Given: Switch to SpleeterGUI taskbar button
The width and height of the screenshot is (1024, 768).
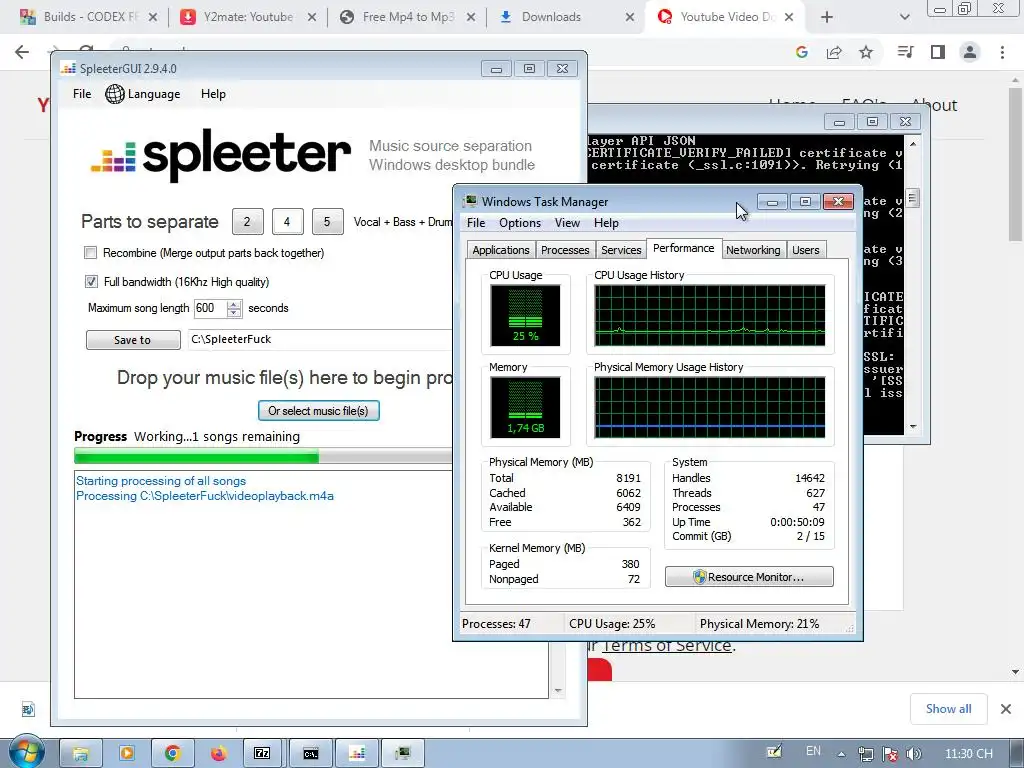Looking at the screenshot, I should click(x=357, y=754).
